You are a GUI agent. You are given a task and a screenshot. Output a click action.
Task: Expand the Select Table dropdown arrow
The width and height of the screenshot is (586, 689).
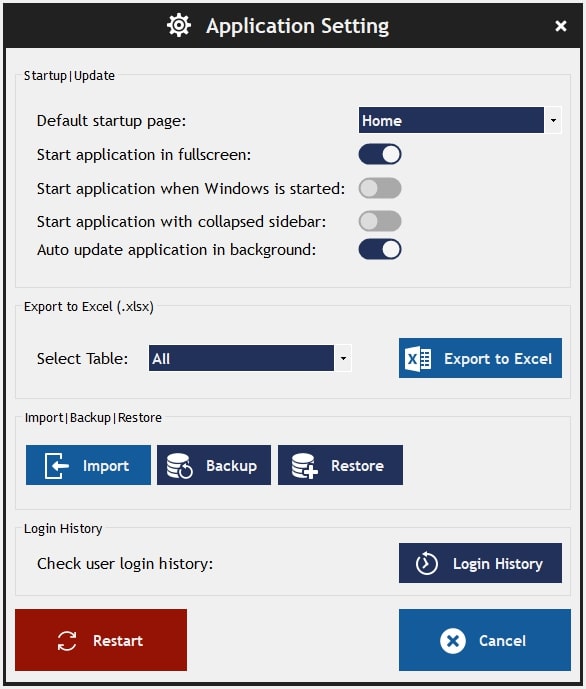pyautogui.click(x=343, y=358)
